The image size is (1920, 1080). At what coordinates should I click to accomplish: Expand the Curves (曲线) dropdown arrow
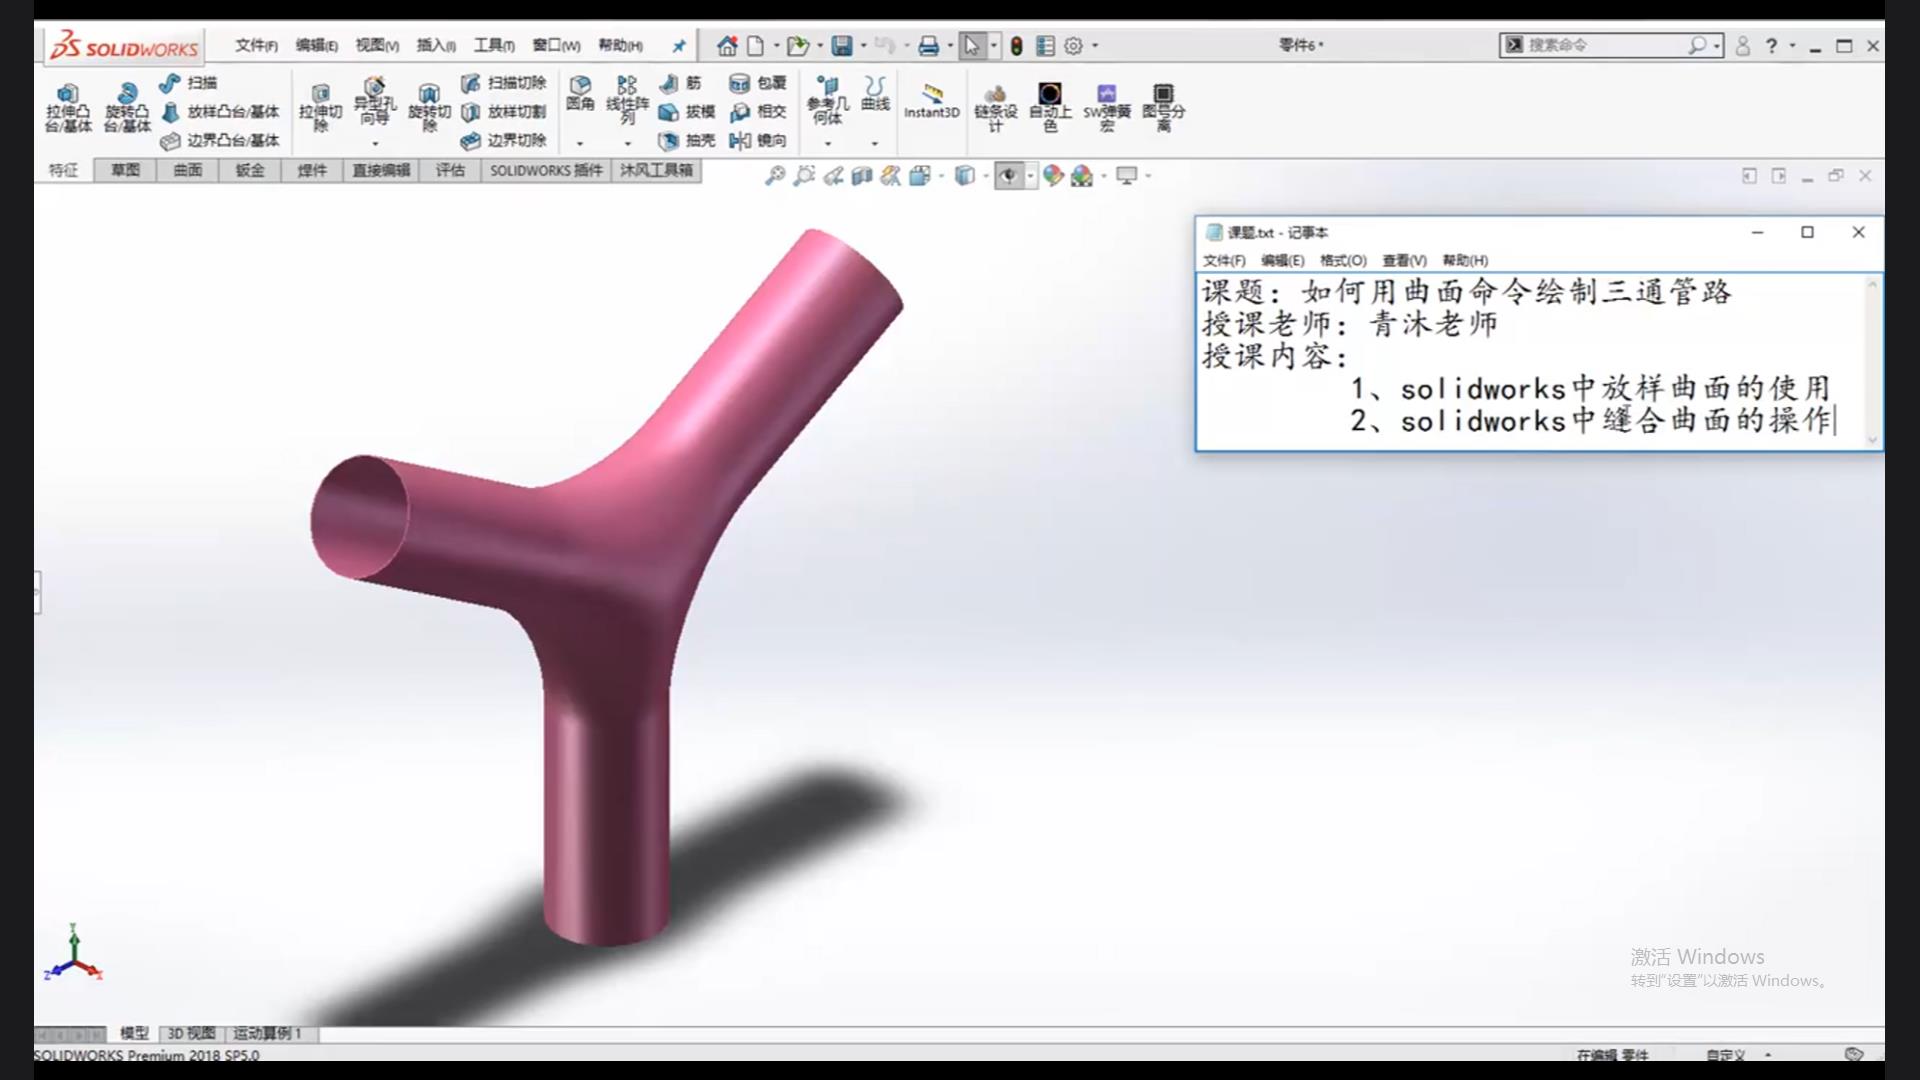pos(875,144)
